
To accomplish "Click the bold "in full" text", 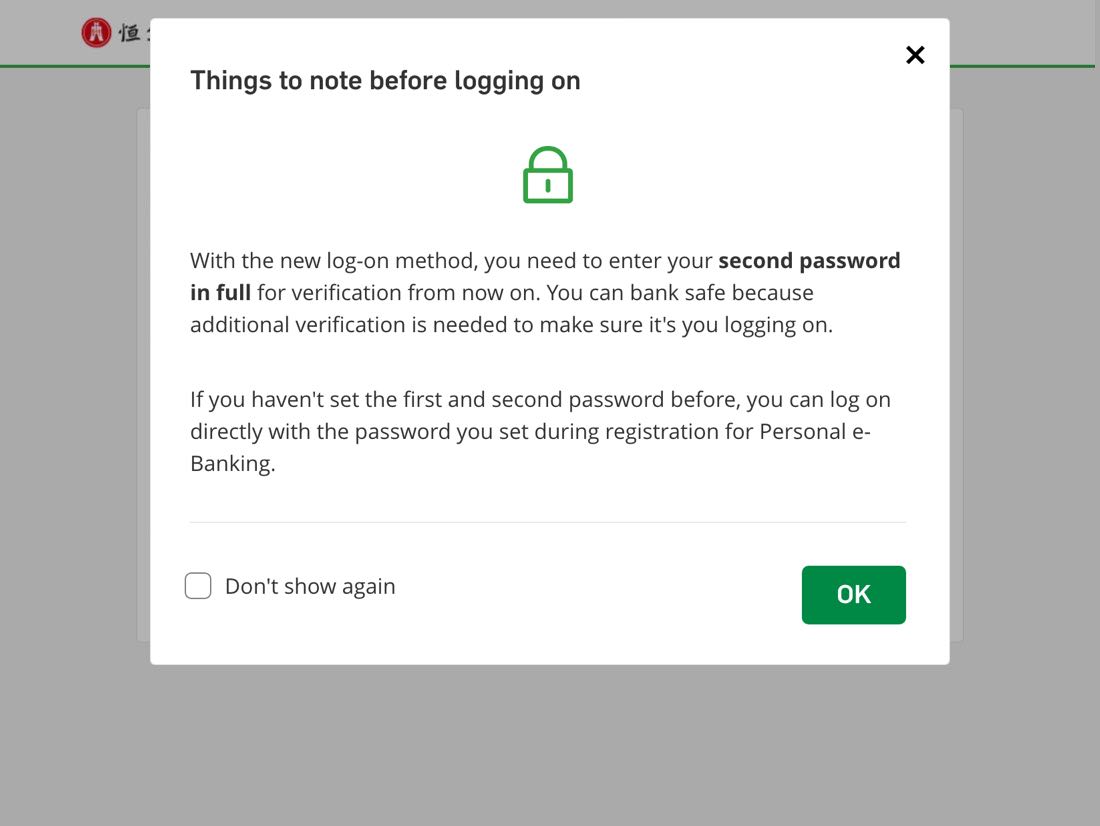I will point(220,293).
